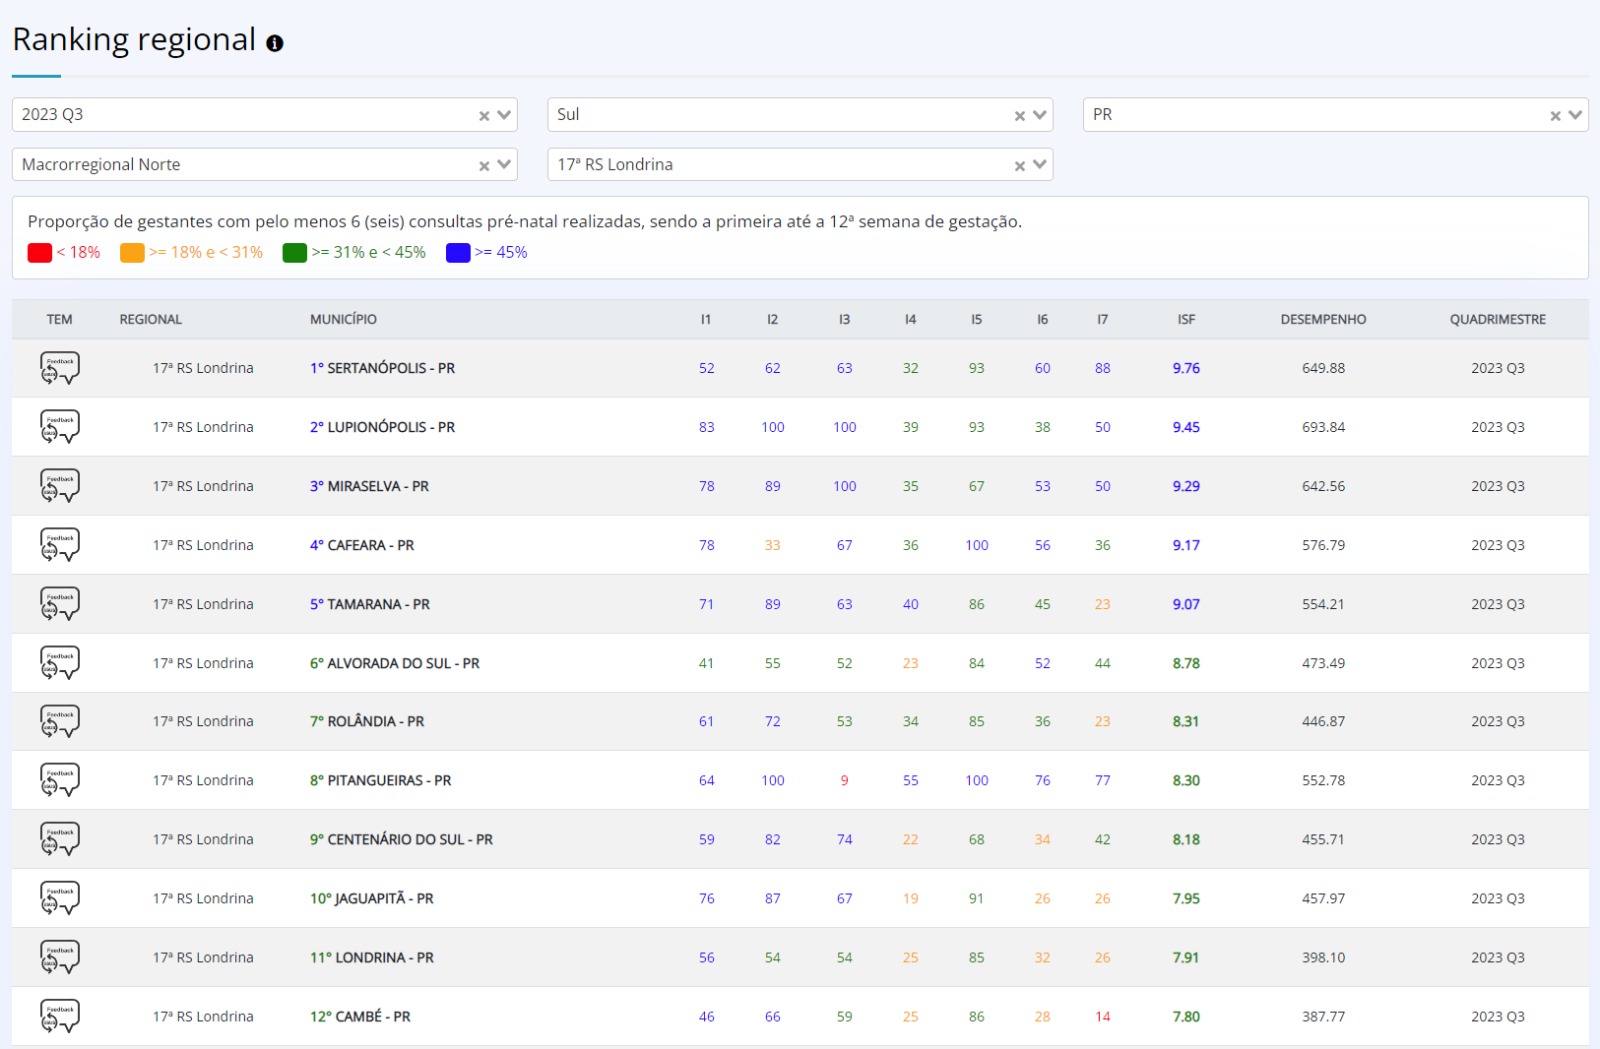Screen dimensions: 1600x1049
Task: Click feedback icon in Cafeara row
Action: pos(60,545)
